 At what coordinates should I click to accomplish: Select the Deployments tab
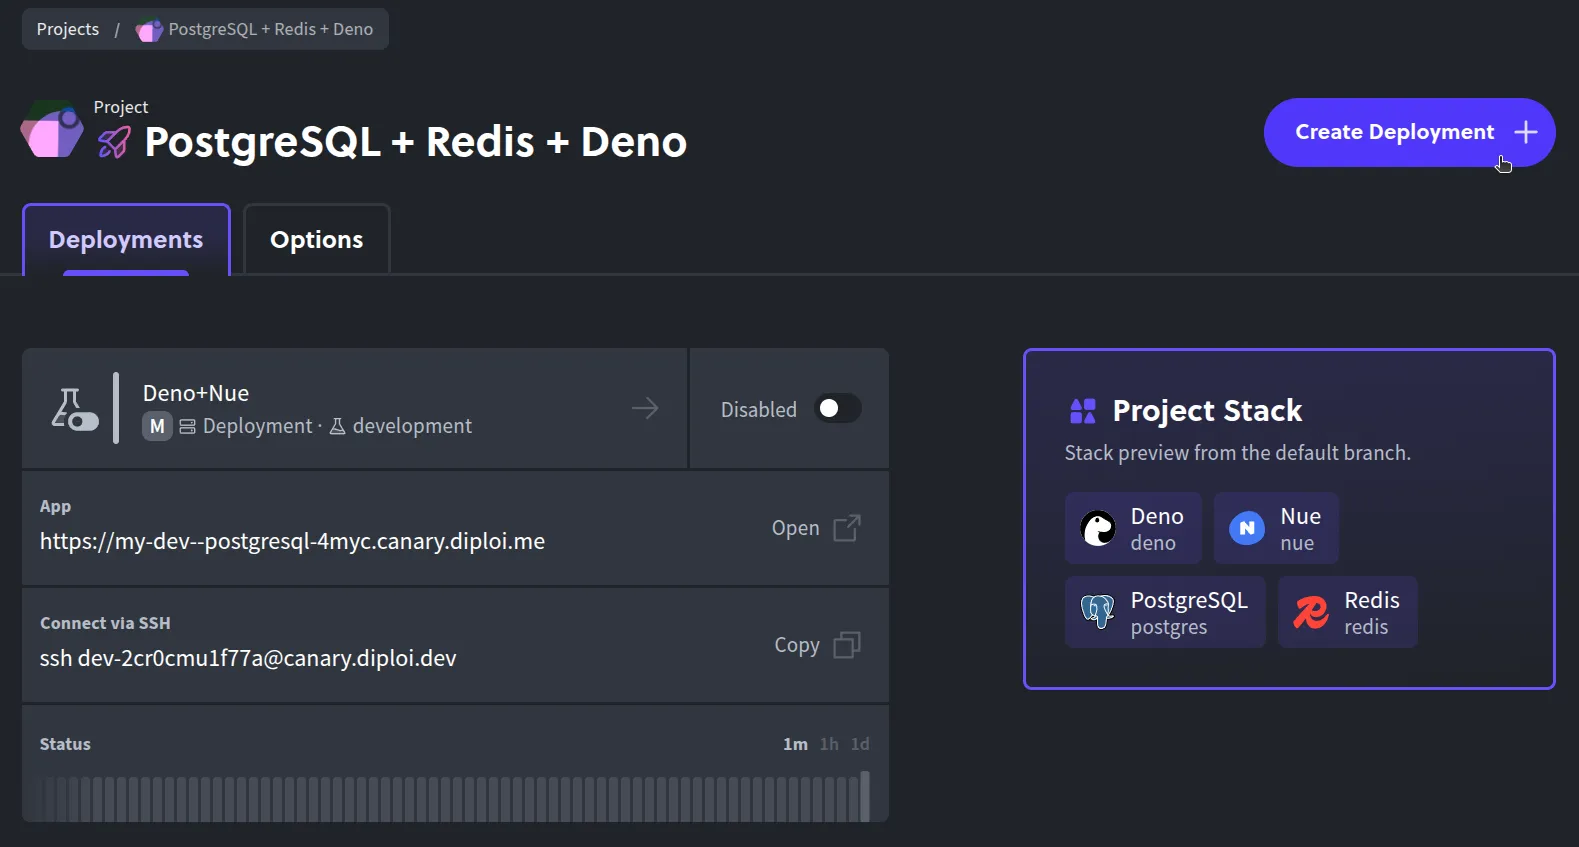[x=126, y=240]
